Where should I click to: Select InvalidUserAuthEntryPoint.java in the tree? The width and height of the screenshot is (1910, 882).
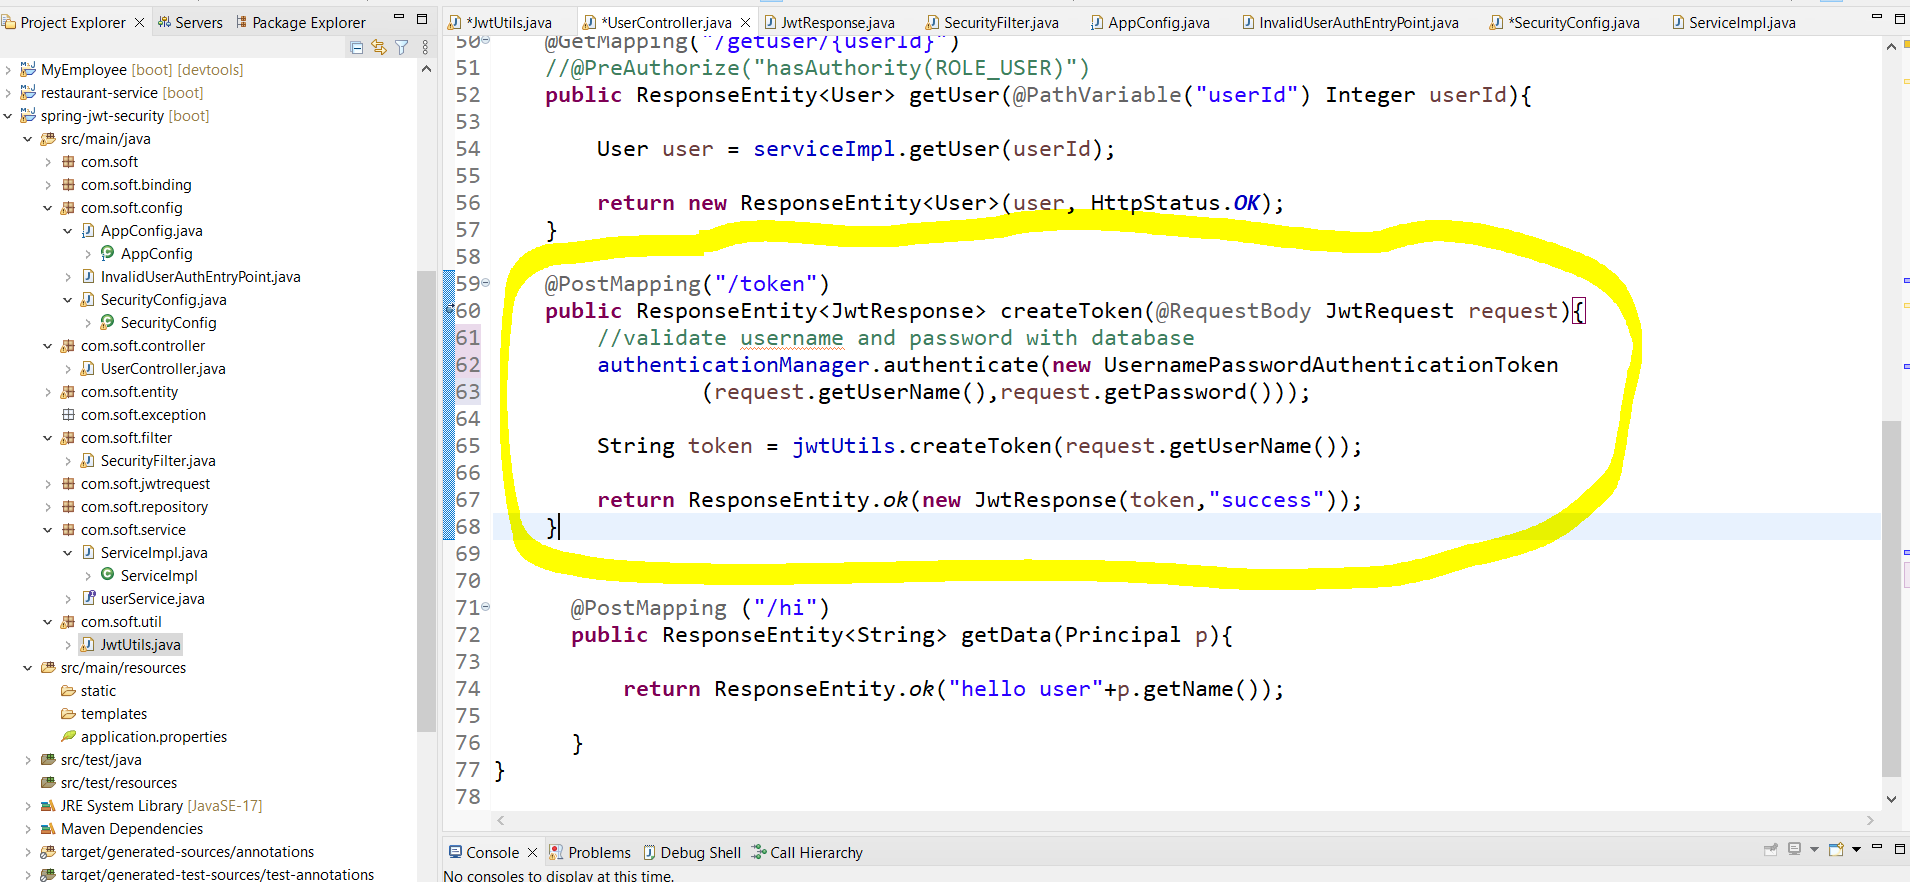pos(200,277)
